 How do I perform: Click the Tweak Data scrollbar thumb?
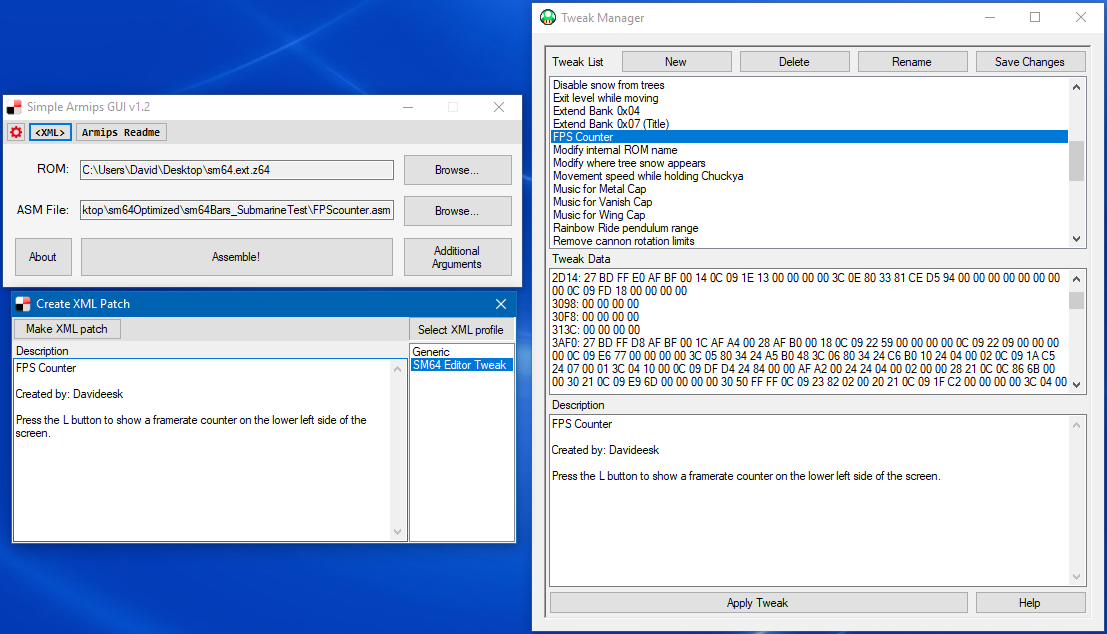click(1076, 300)
